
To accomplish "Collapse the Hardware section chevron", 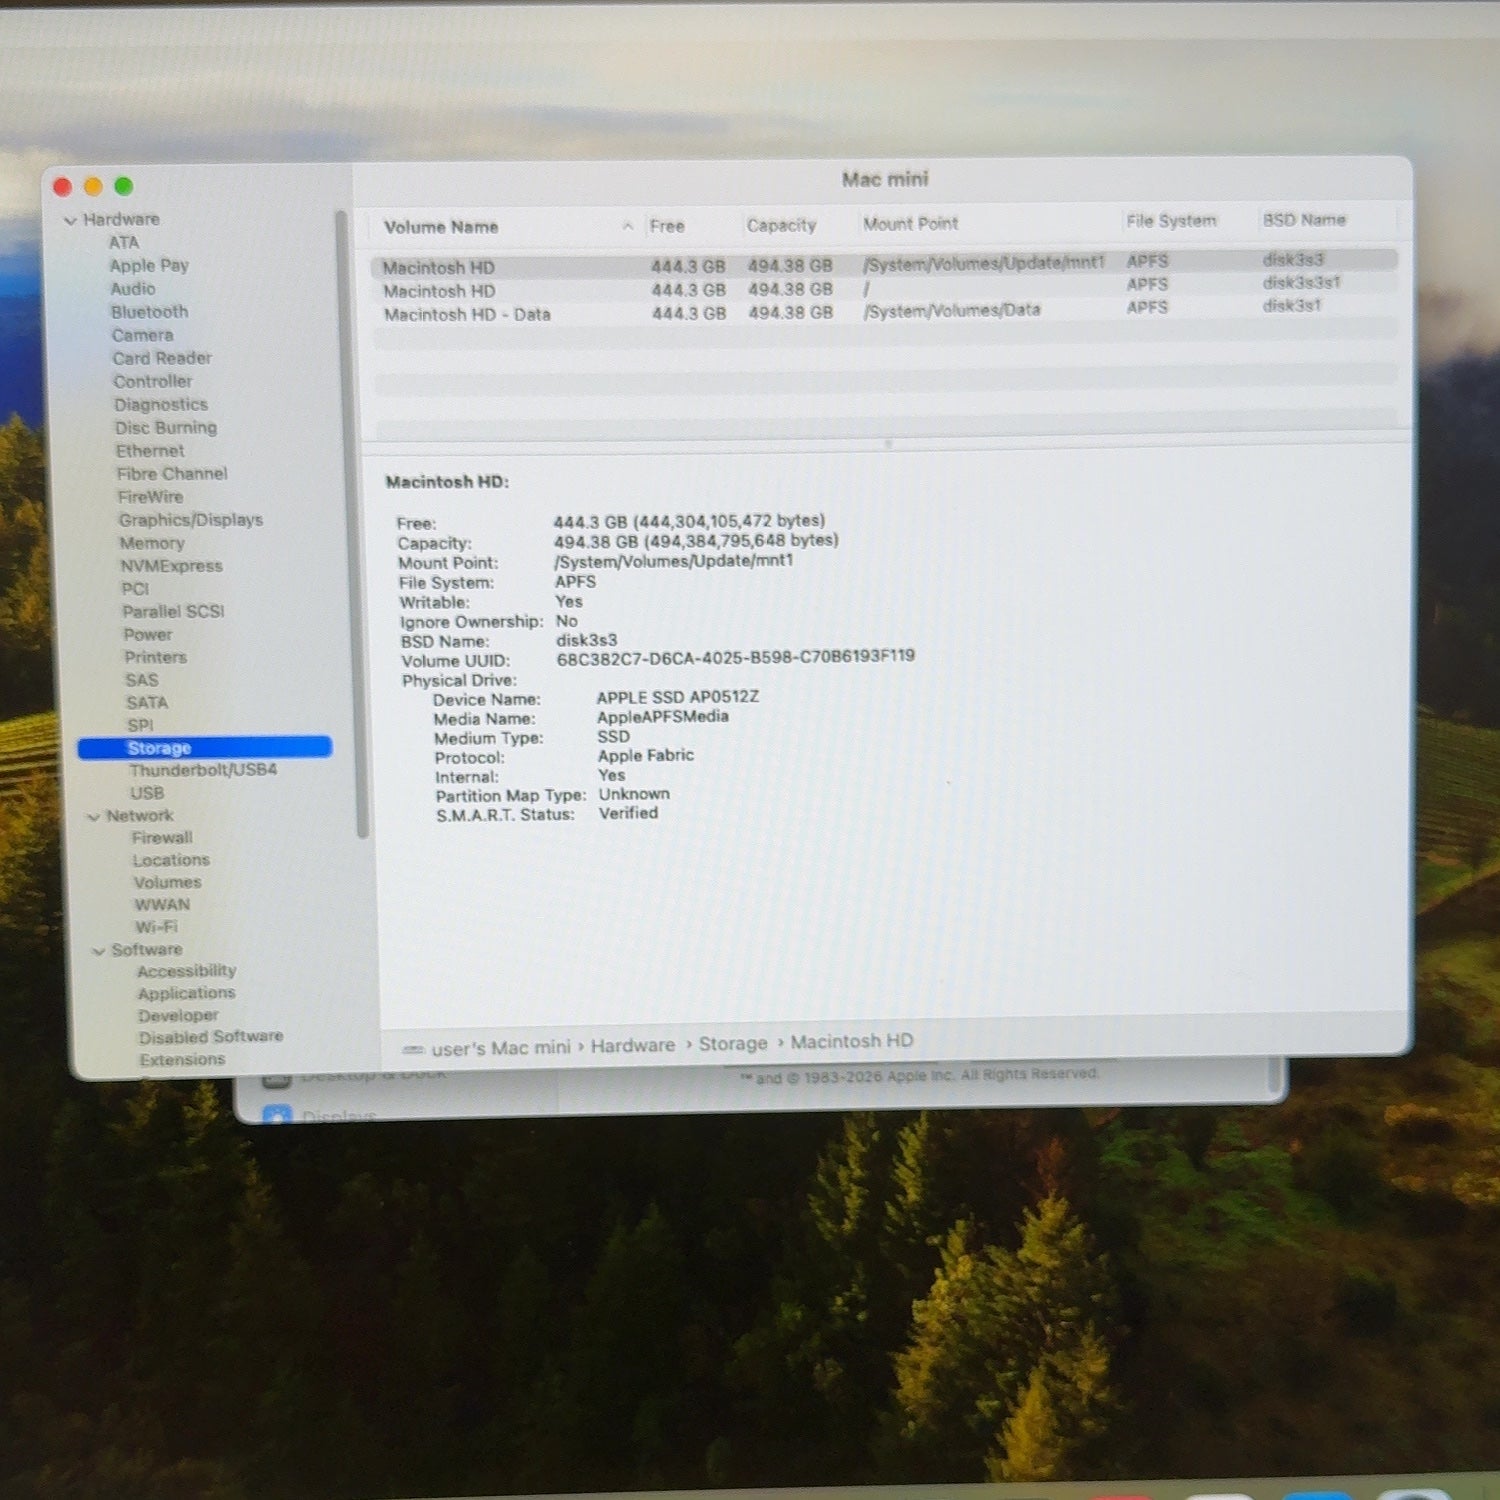I will coord(70,220).
